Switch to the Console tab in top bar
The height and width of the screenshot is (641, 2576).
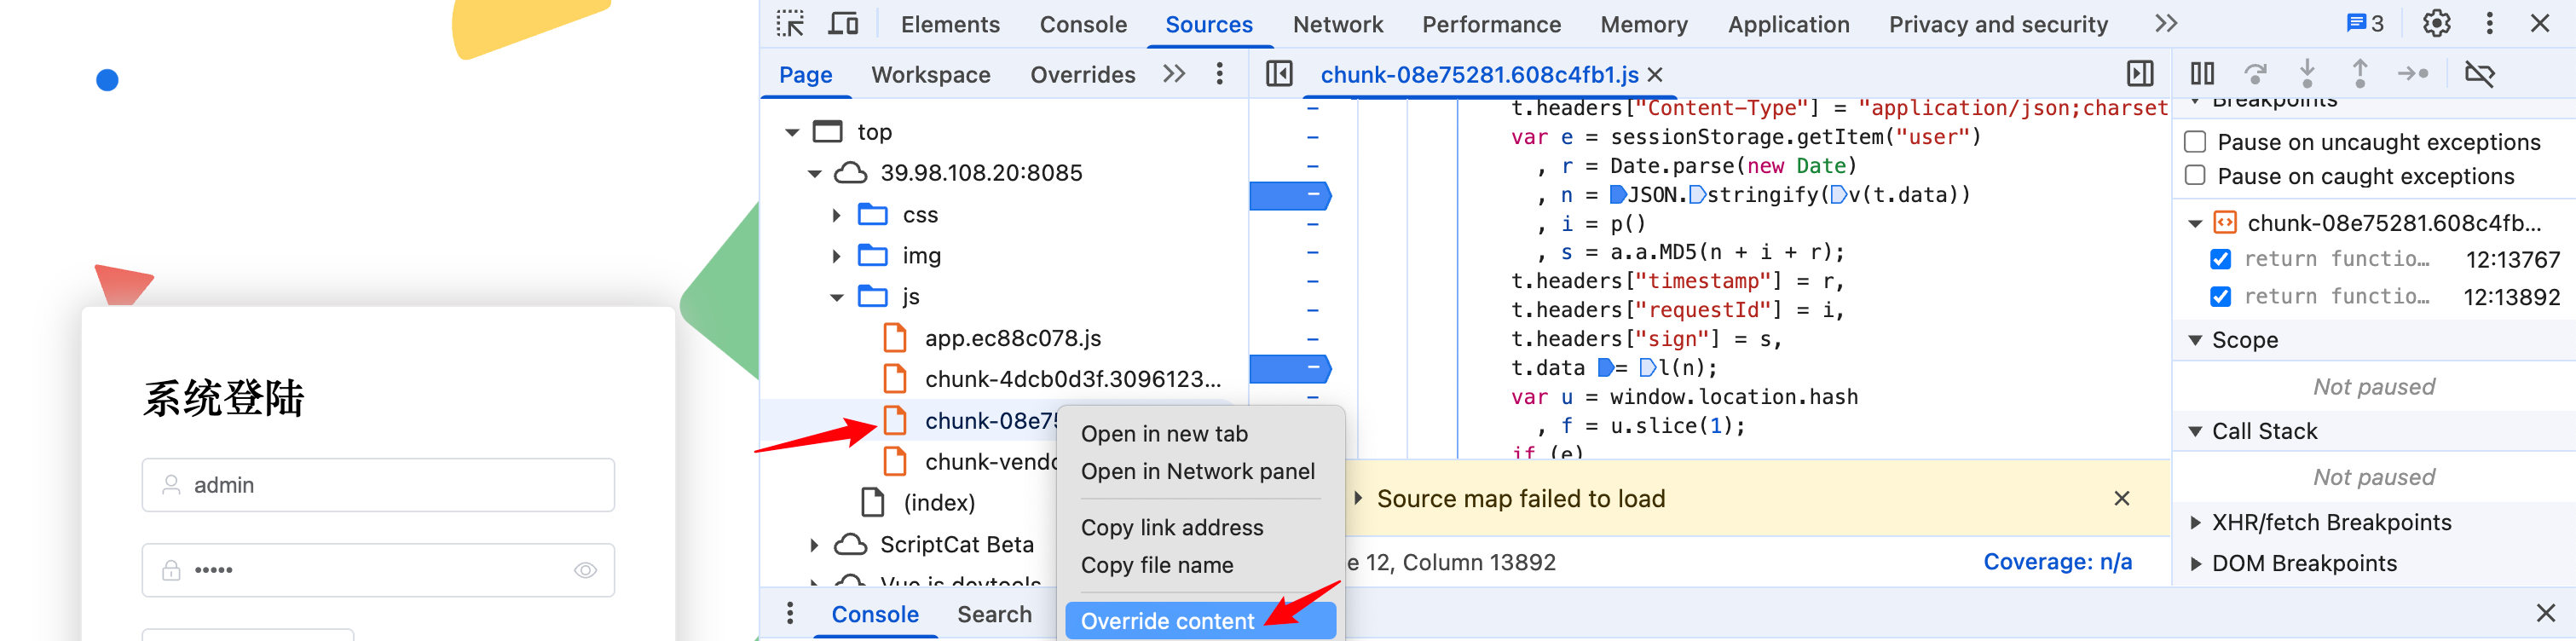1082,24
